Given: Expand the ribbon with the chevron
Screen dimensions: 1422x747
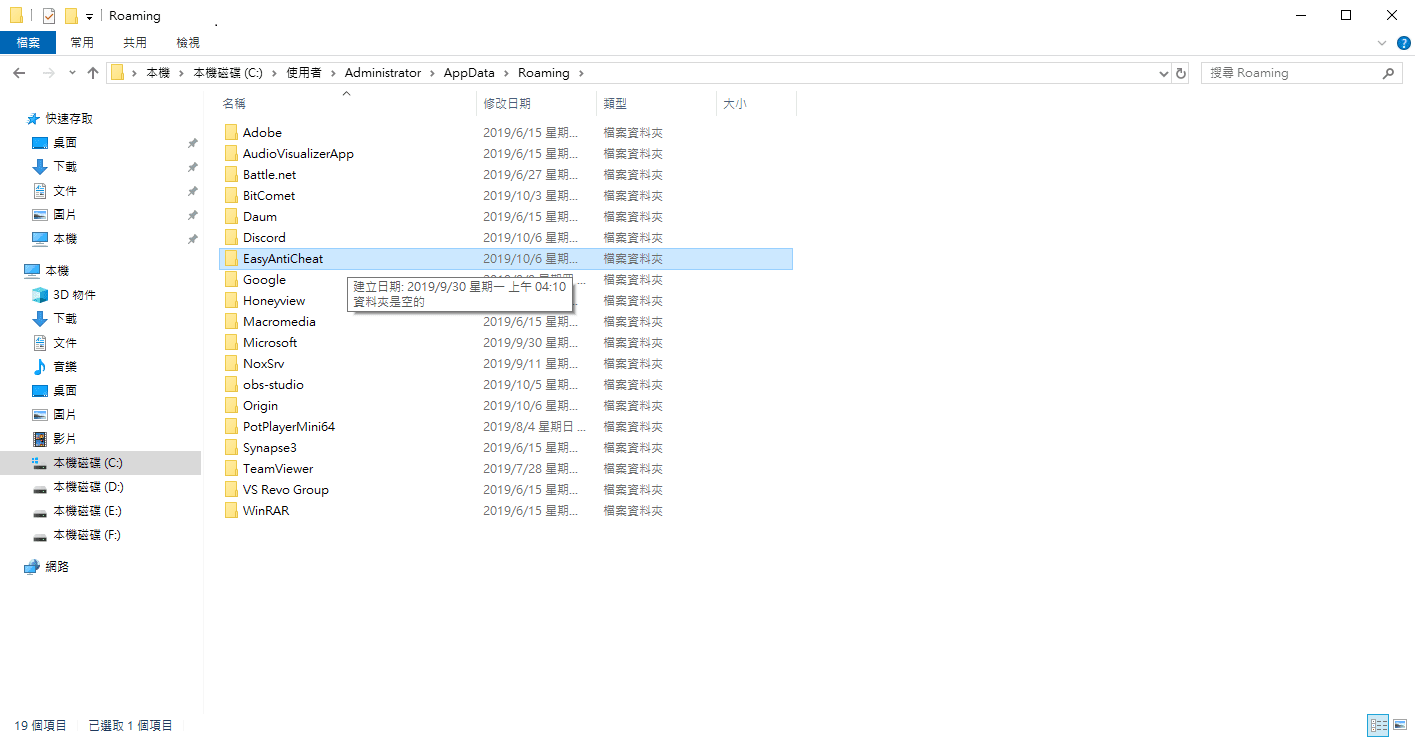Looking at the screenshot, I should tap(1382, 43).
